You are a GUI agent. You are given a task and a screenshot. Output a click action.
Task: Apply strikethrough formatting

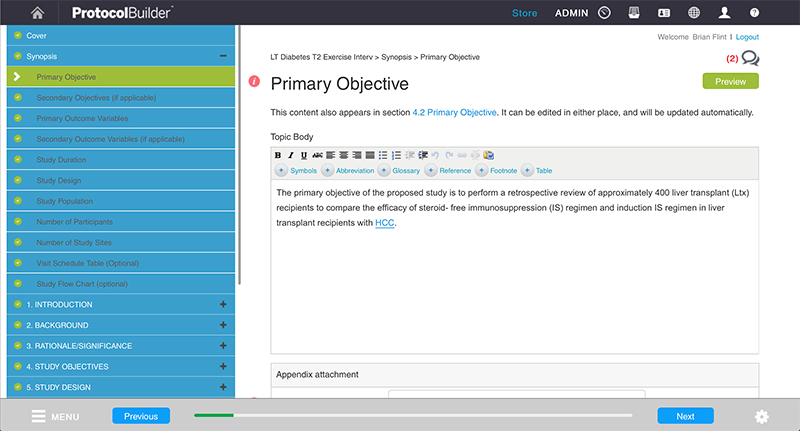click(317, 155)
